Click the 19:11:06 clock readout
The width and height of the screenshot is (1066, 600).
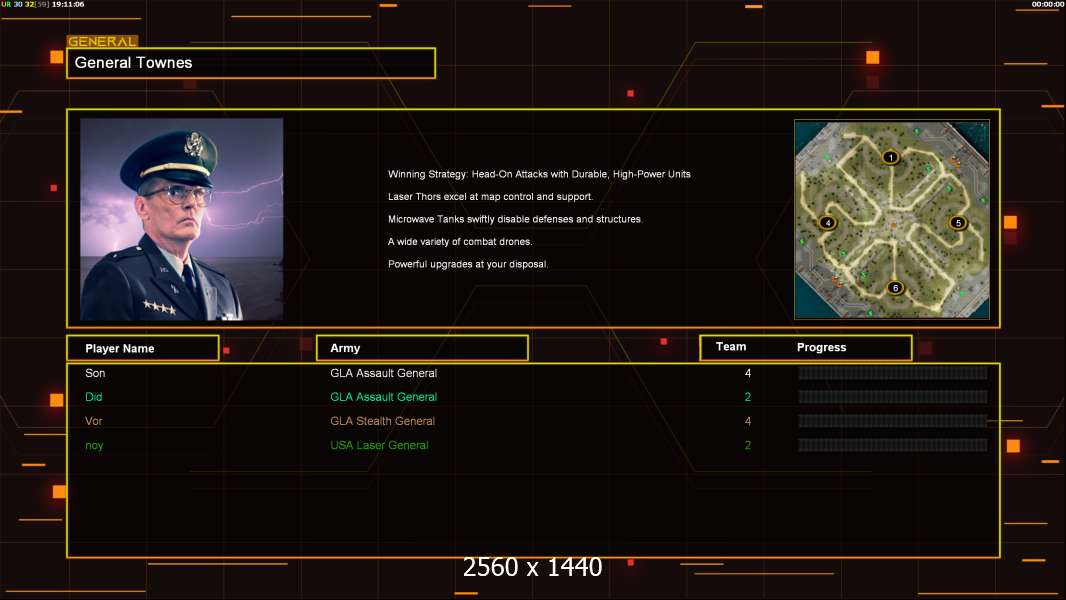pos(68,4)
